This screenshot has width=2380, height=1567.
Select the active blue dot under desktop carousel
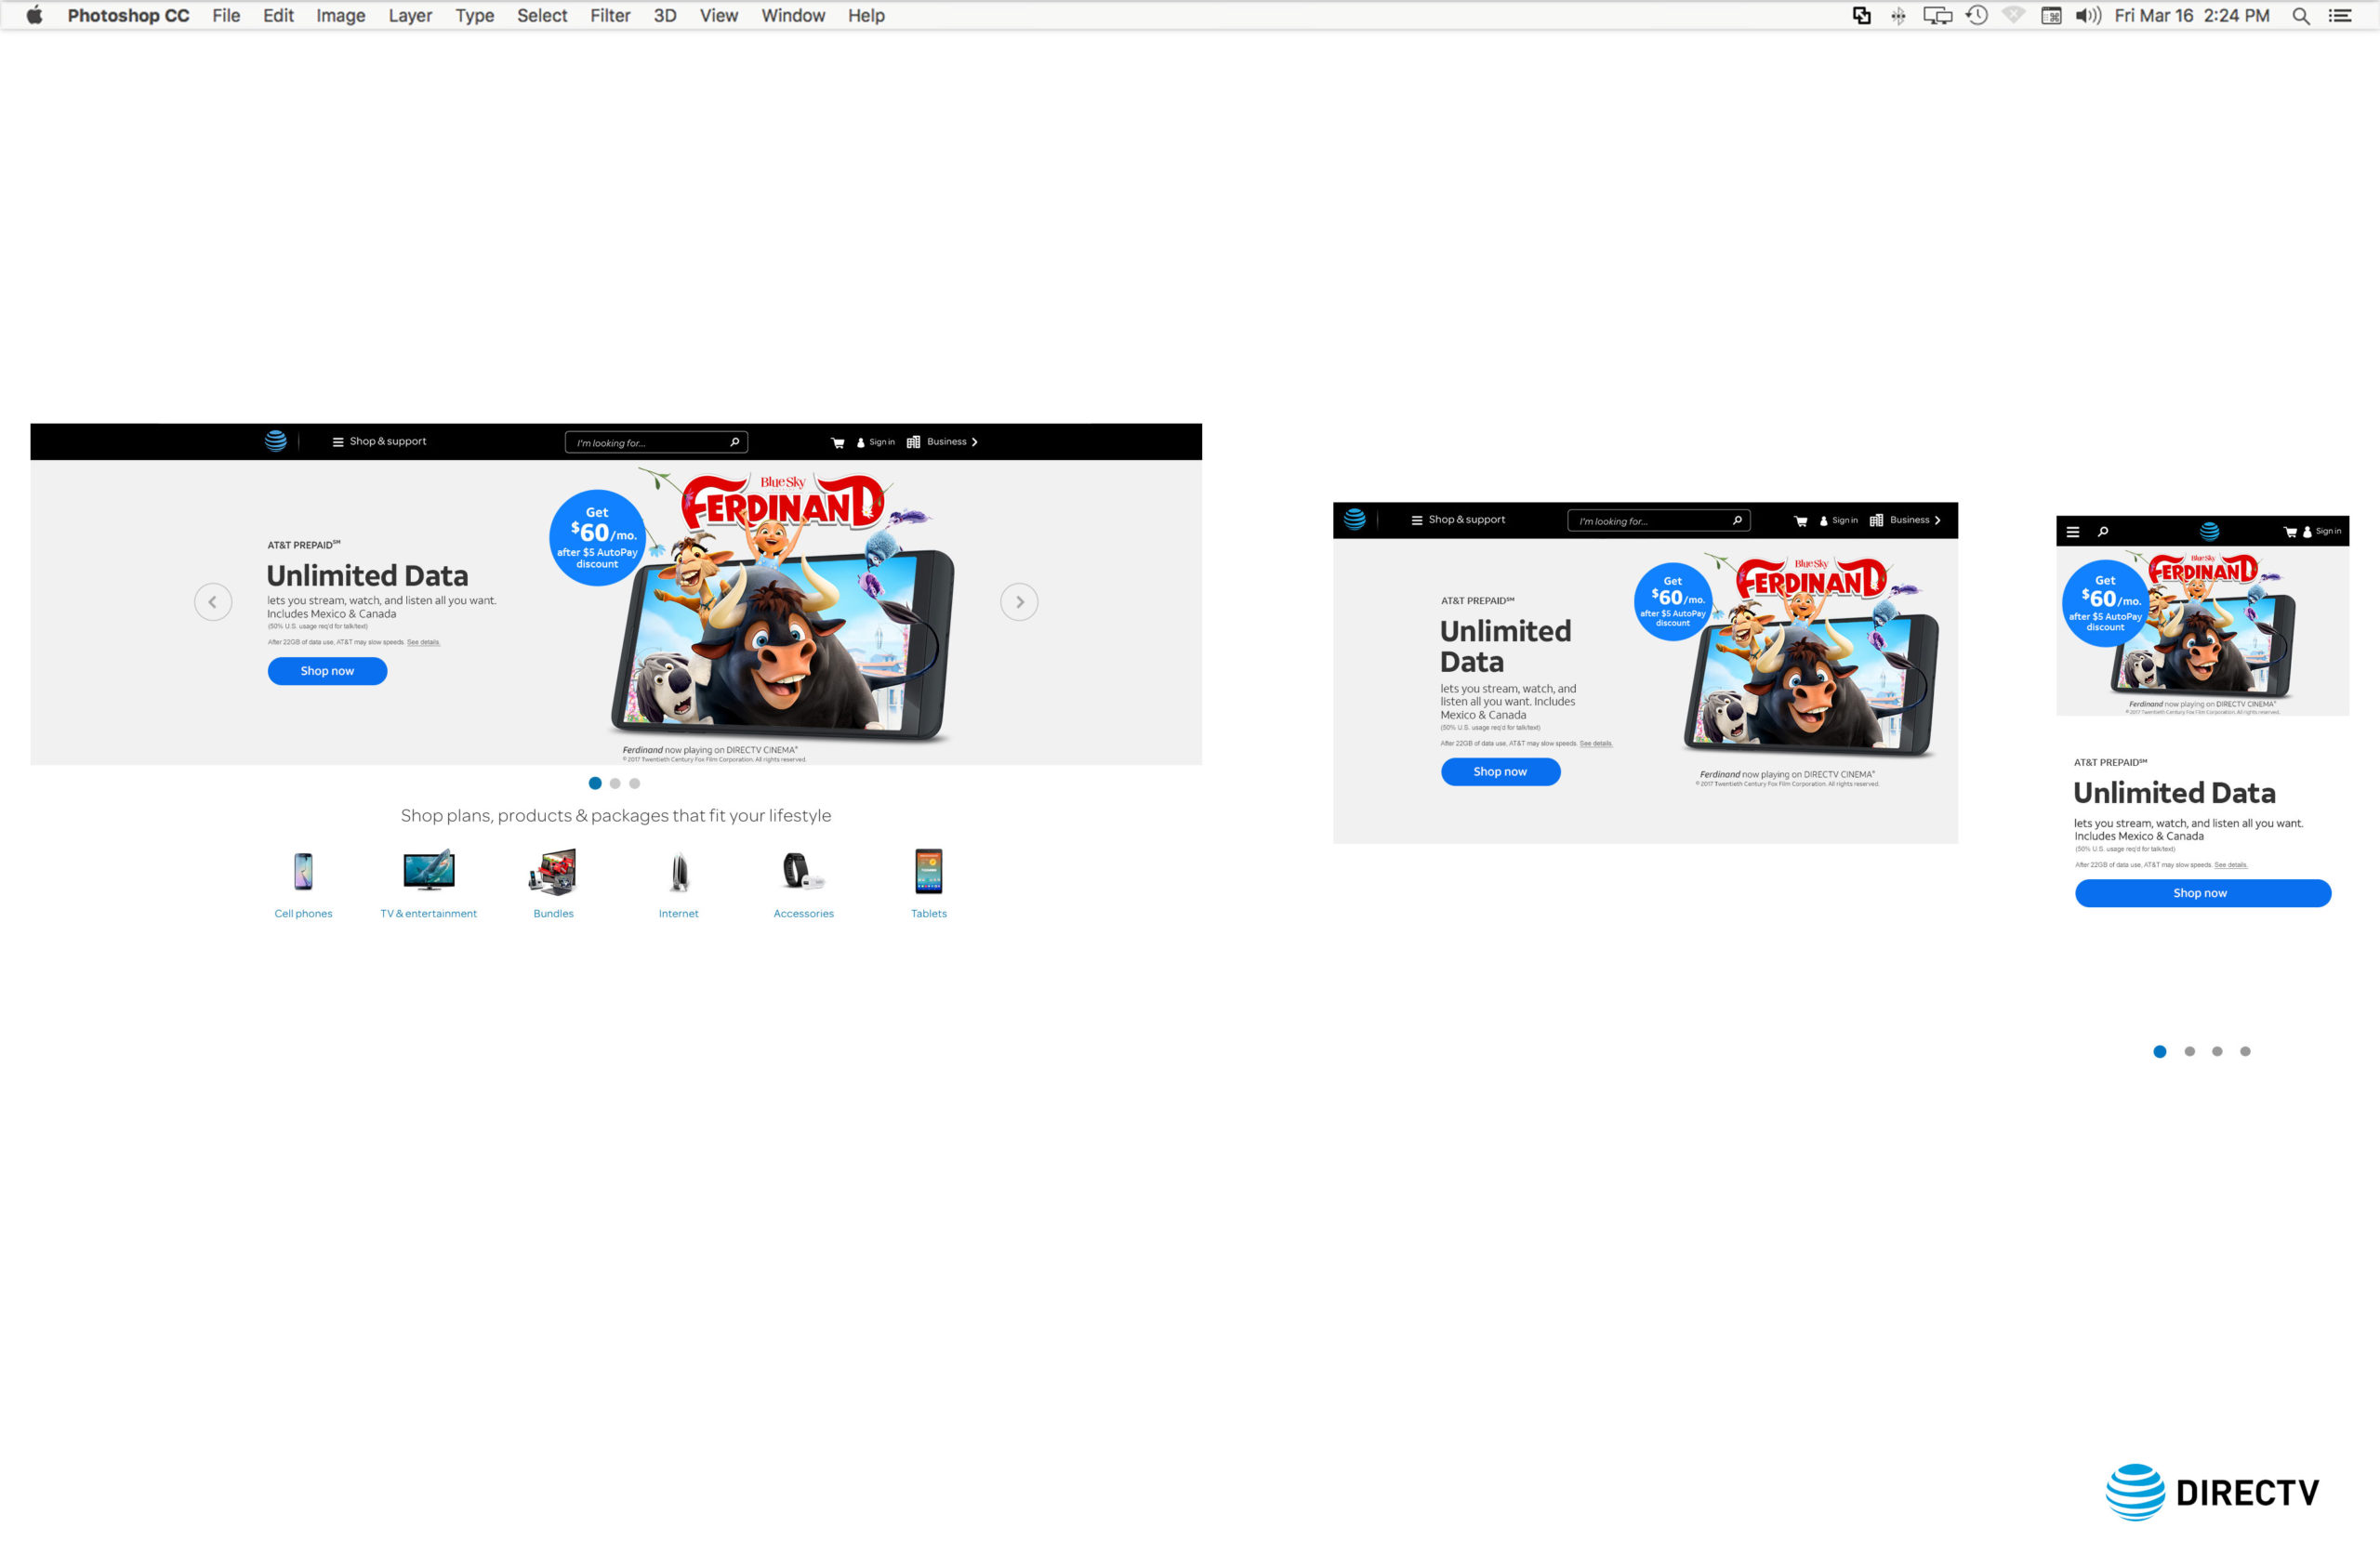point(595,783)
